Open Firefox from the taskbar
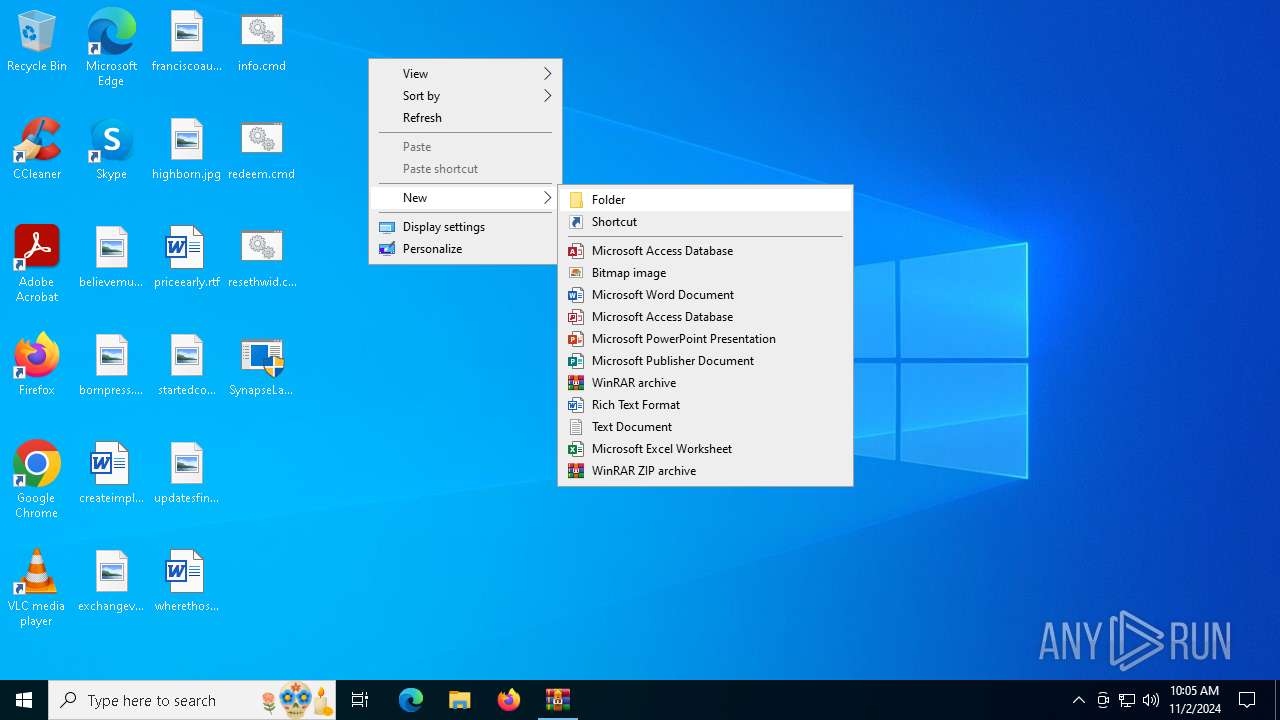Viewport: 1280px width, 720px height. click(x=508, y=700)
